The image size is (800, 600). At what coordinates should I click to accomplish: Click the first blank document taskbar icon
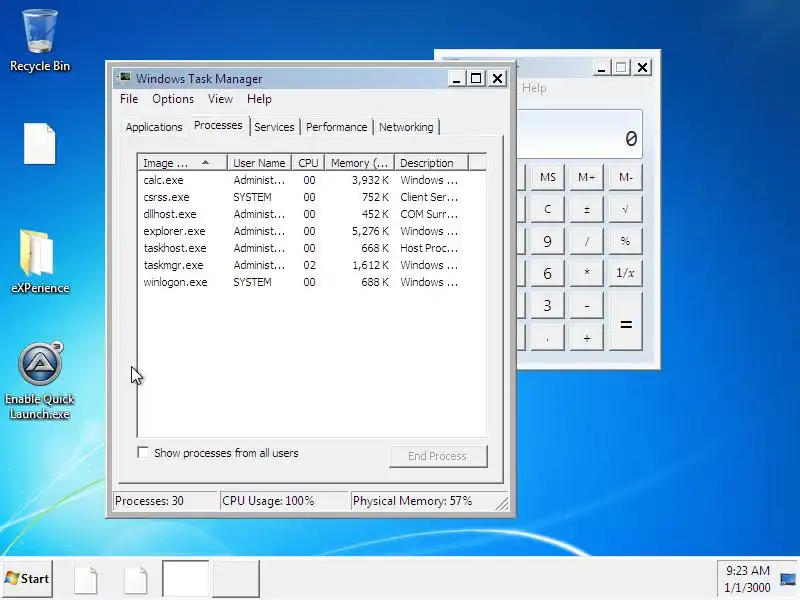click(86, 579)
